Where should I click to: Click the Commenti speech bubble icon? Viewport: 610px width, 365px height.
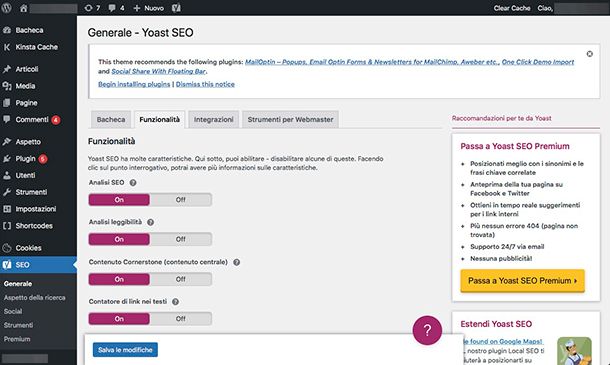(7, 119)
